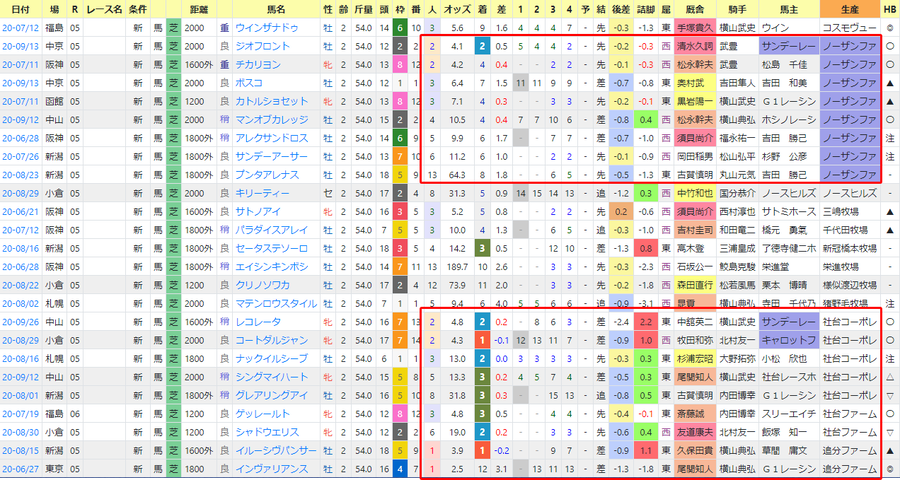Click horse name キリーティー
The height and width of the screenshot is (480, 900).
(x=262, y=193)
